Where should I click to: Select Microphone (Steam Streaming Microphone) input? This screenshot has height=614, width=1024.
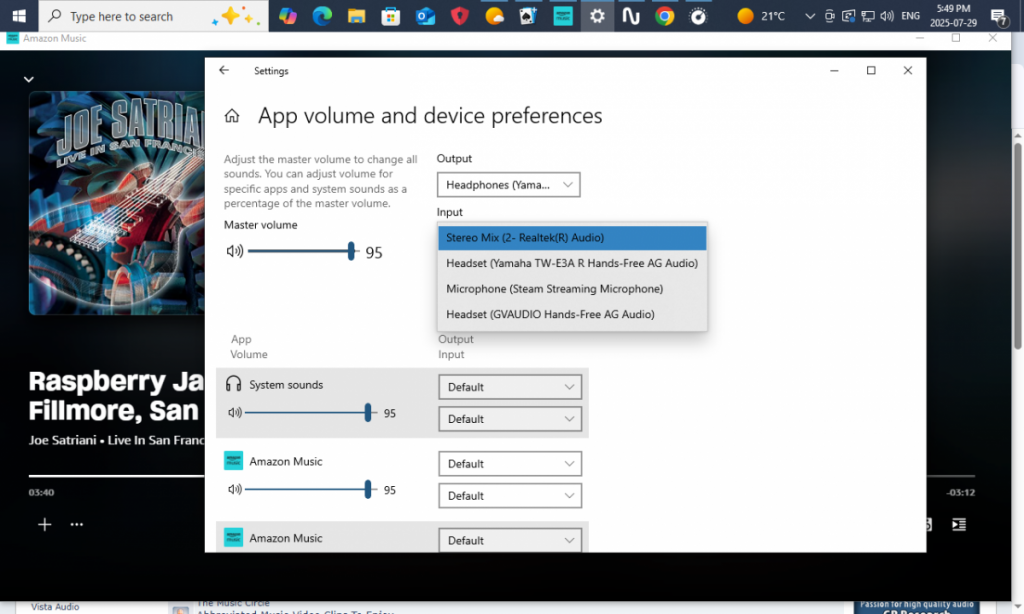click(572, 289)
